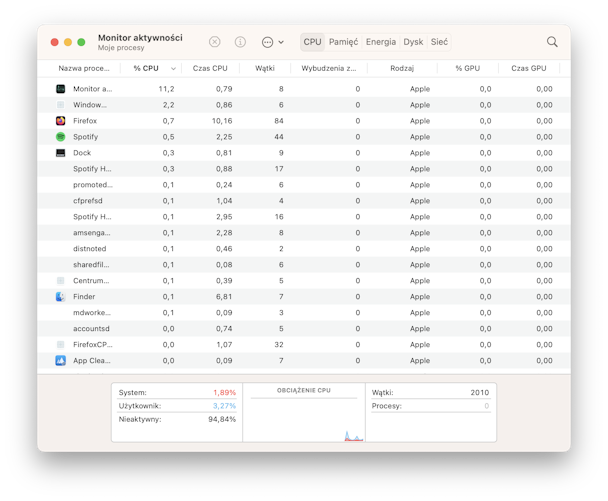
Task: Toggle the sort direction arrow in % CPU
Action: 173,69
